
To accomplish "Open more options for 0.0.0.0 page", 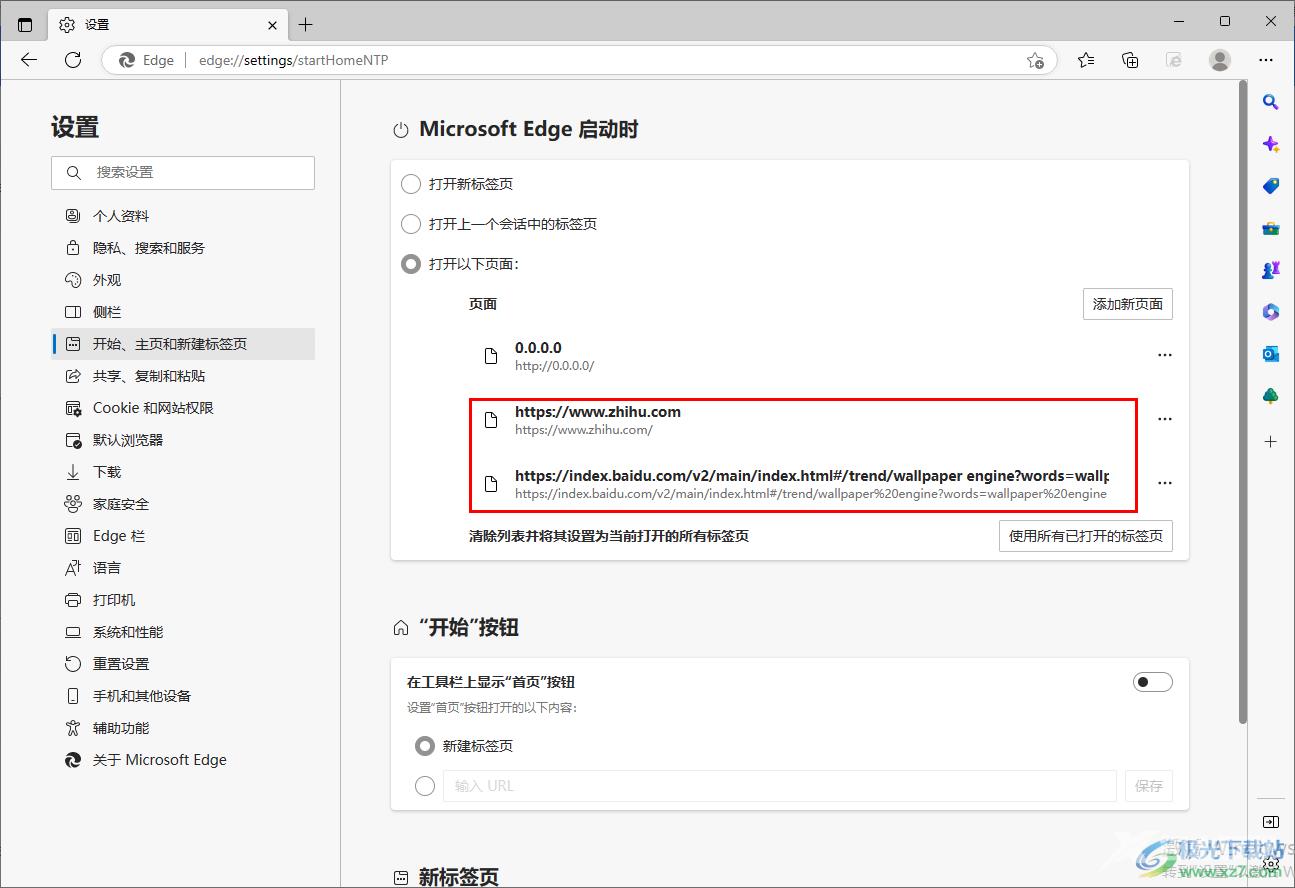I will click(1165, 355).
